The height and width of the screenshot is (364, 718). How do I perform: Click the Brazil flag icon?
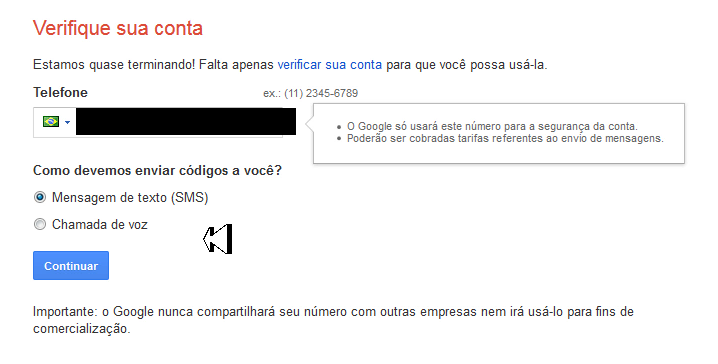click(51, 122)
